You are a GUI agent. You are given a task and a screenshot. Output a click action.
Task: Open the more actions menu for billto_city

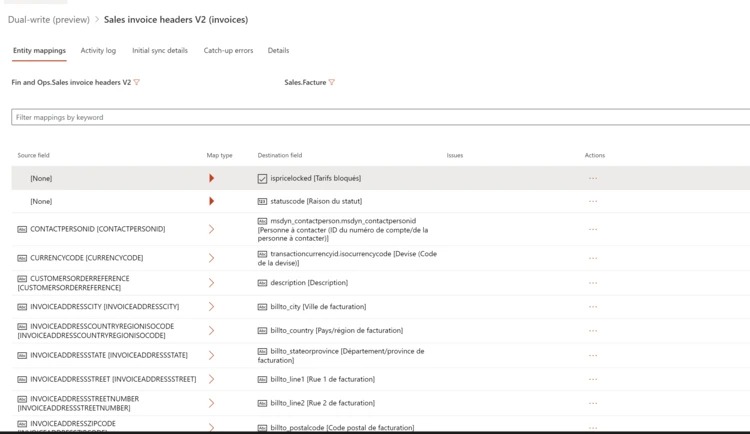point(593,307)
